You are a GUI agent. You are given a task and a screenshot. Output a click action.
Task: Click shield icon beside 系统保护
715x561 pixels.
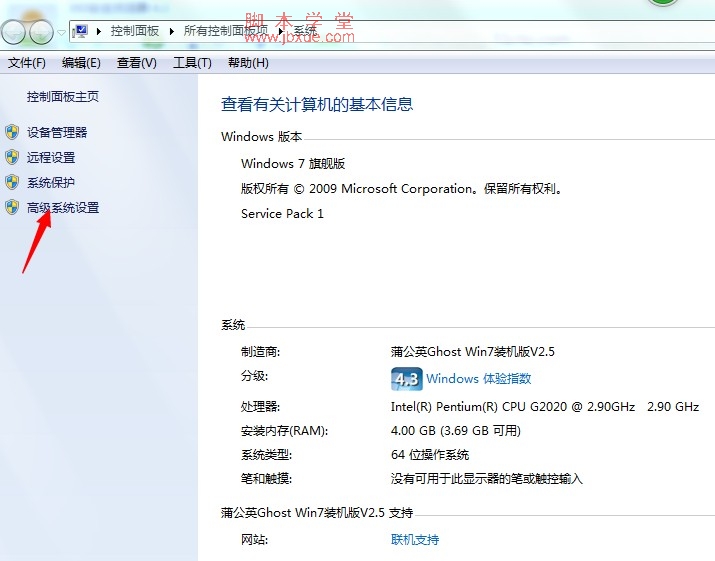pyautogui.click(x=12, y=182)
